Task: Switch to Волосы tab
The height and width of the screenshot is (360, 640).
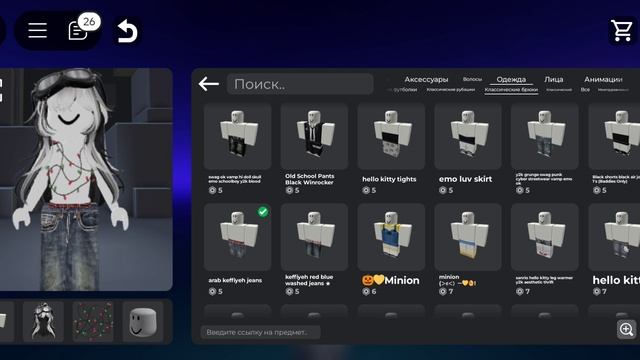Action: point(472,79)
